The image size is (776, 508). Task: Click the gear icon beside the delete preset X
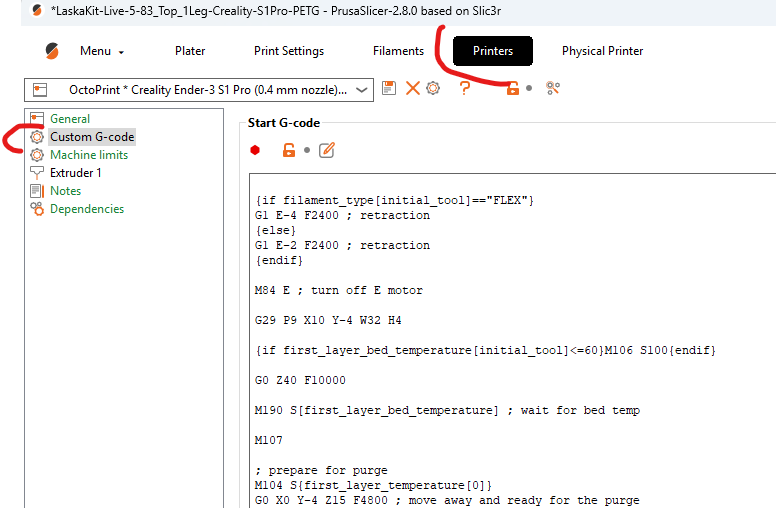pyautogui.click(x=433, y=89)
